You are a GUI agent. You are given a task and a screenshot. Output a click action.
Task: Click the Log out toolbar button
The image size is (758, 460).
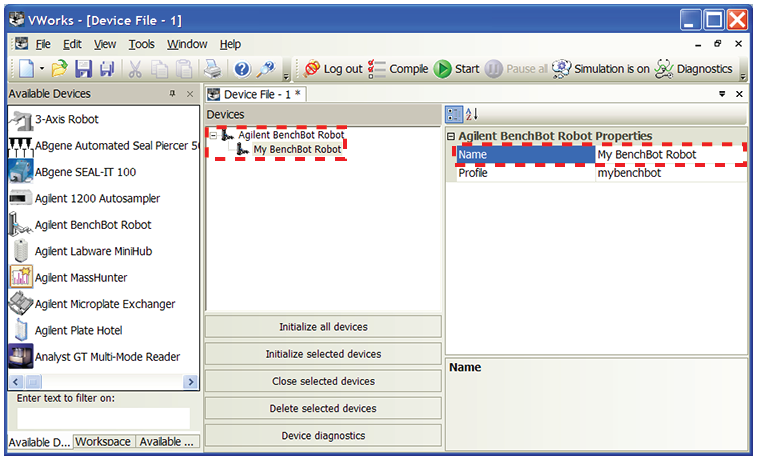(x=332, y=69)
